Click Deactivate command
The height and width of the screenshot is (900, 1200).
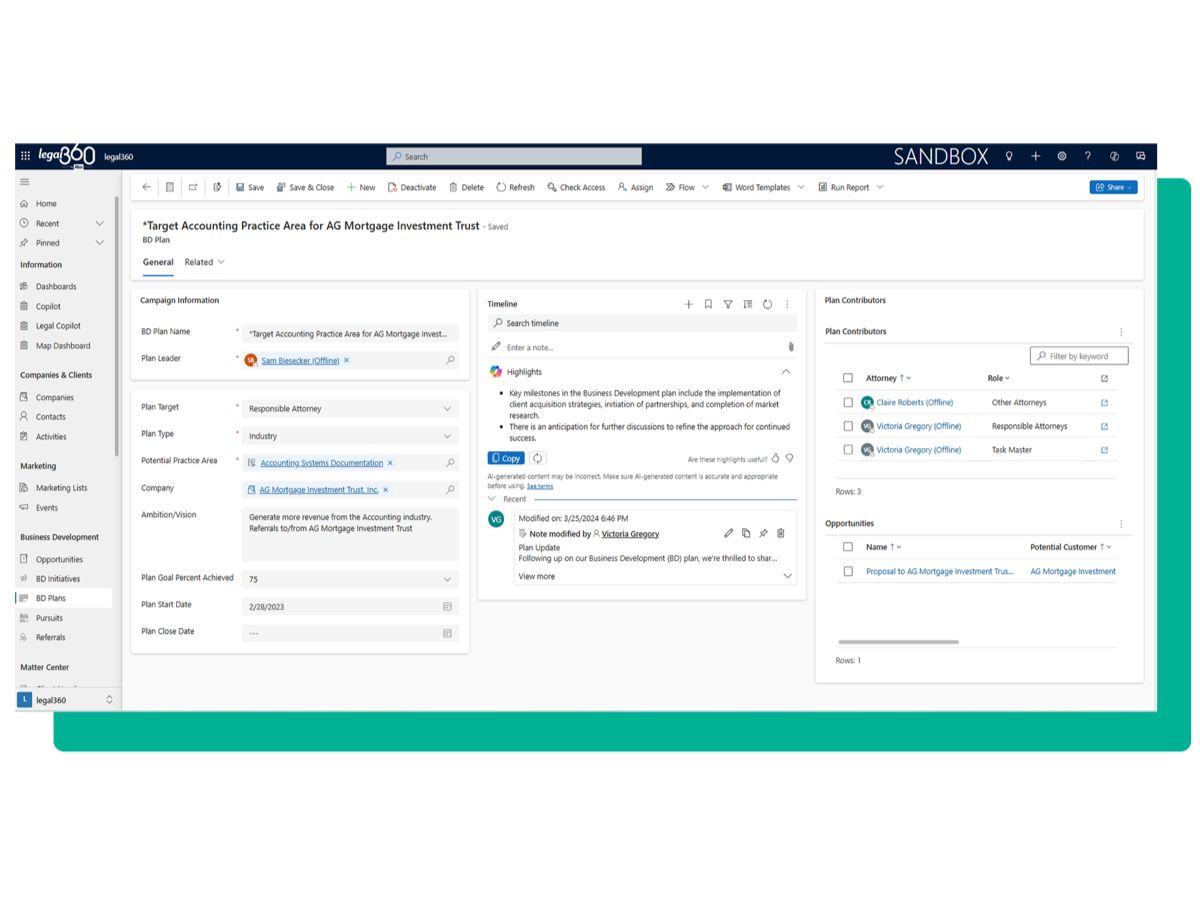point(412,187)
